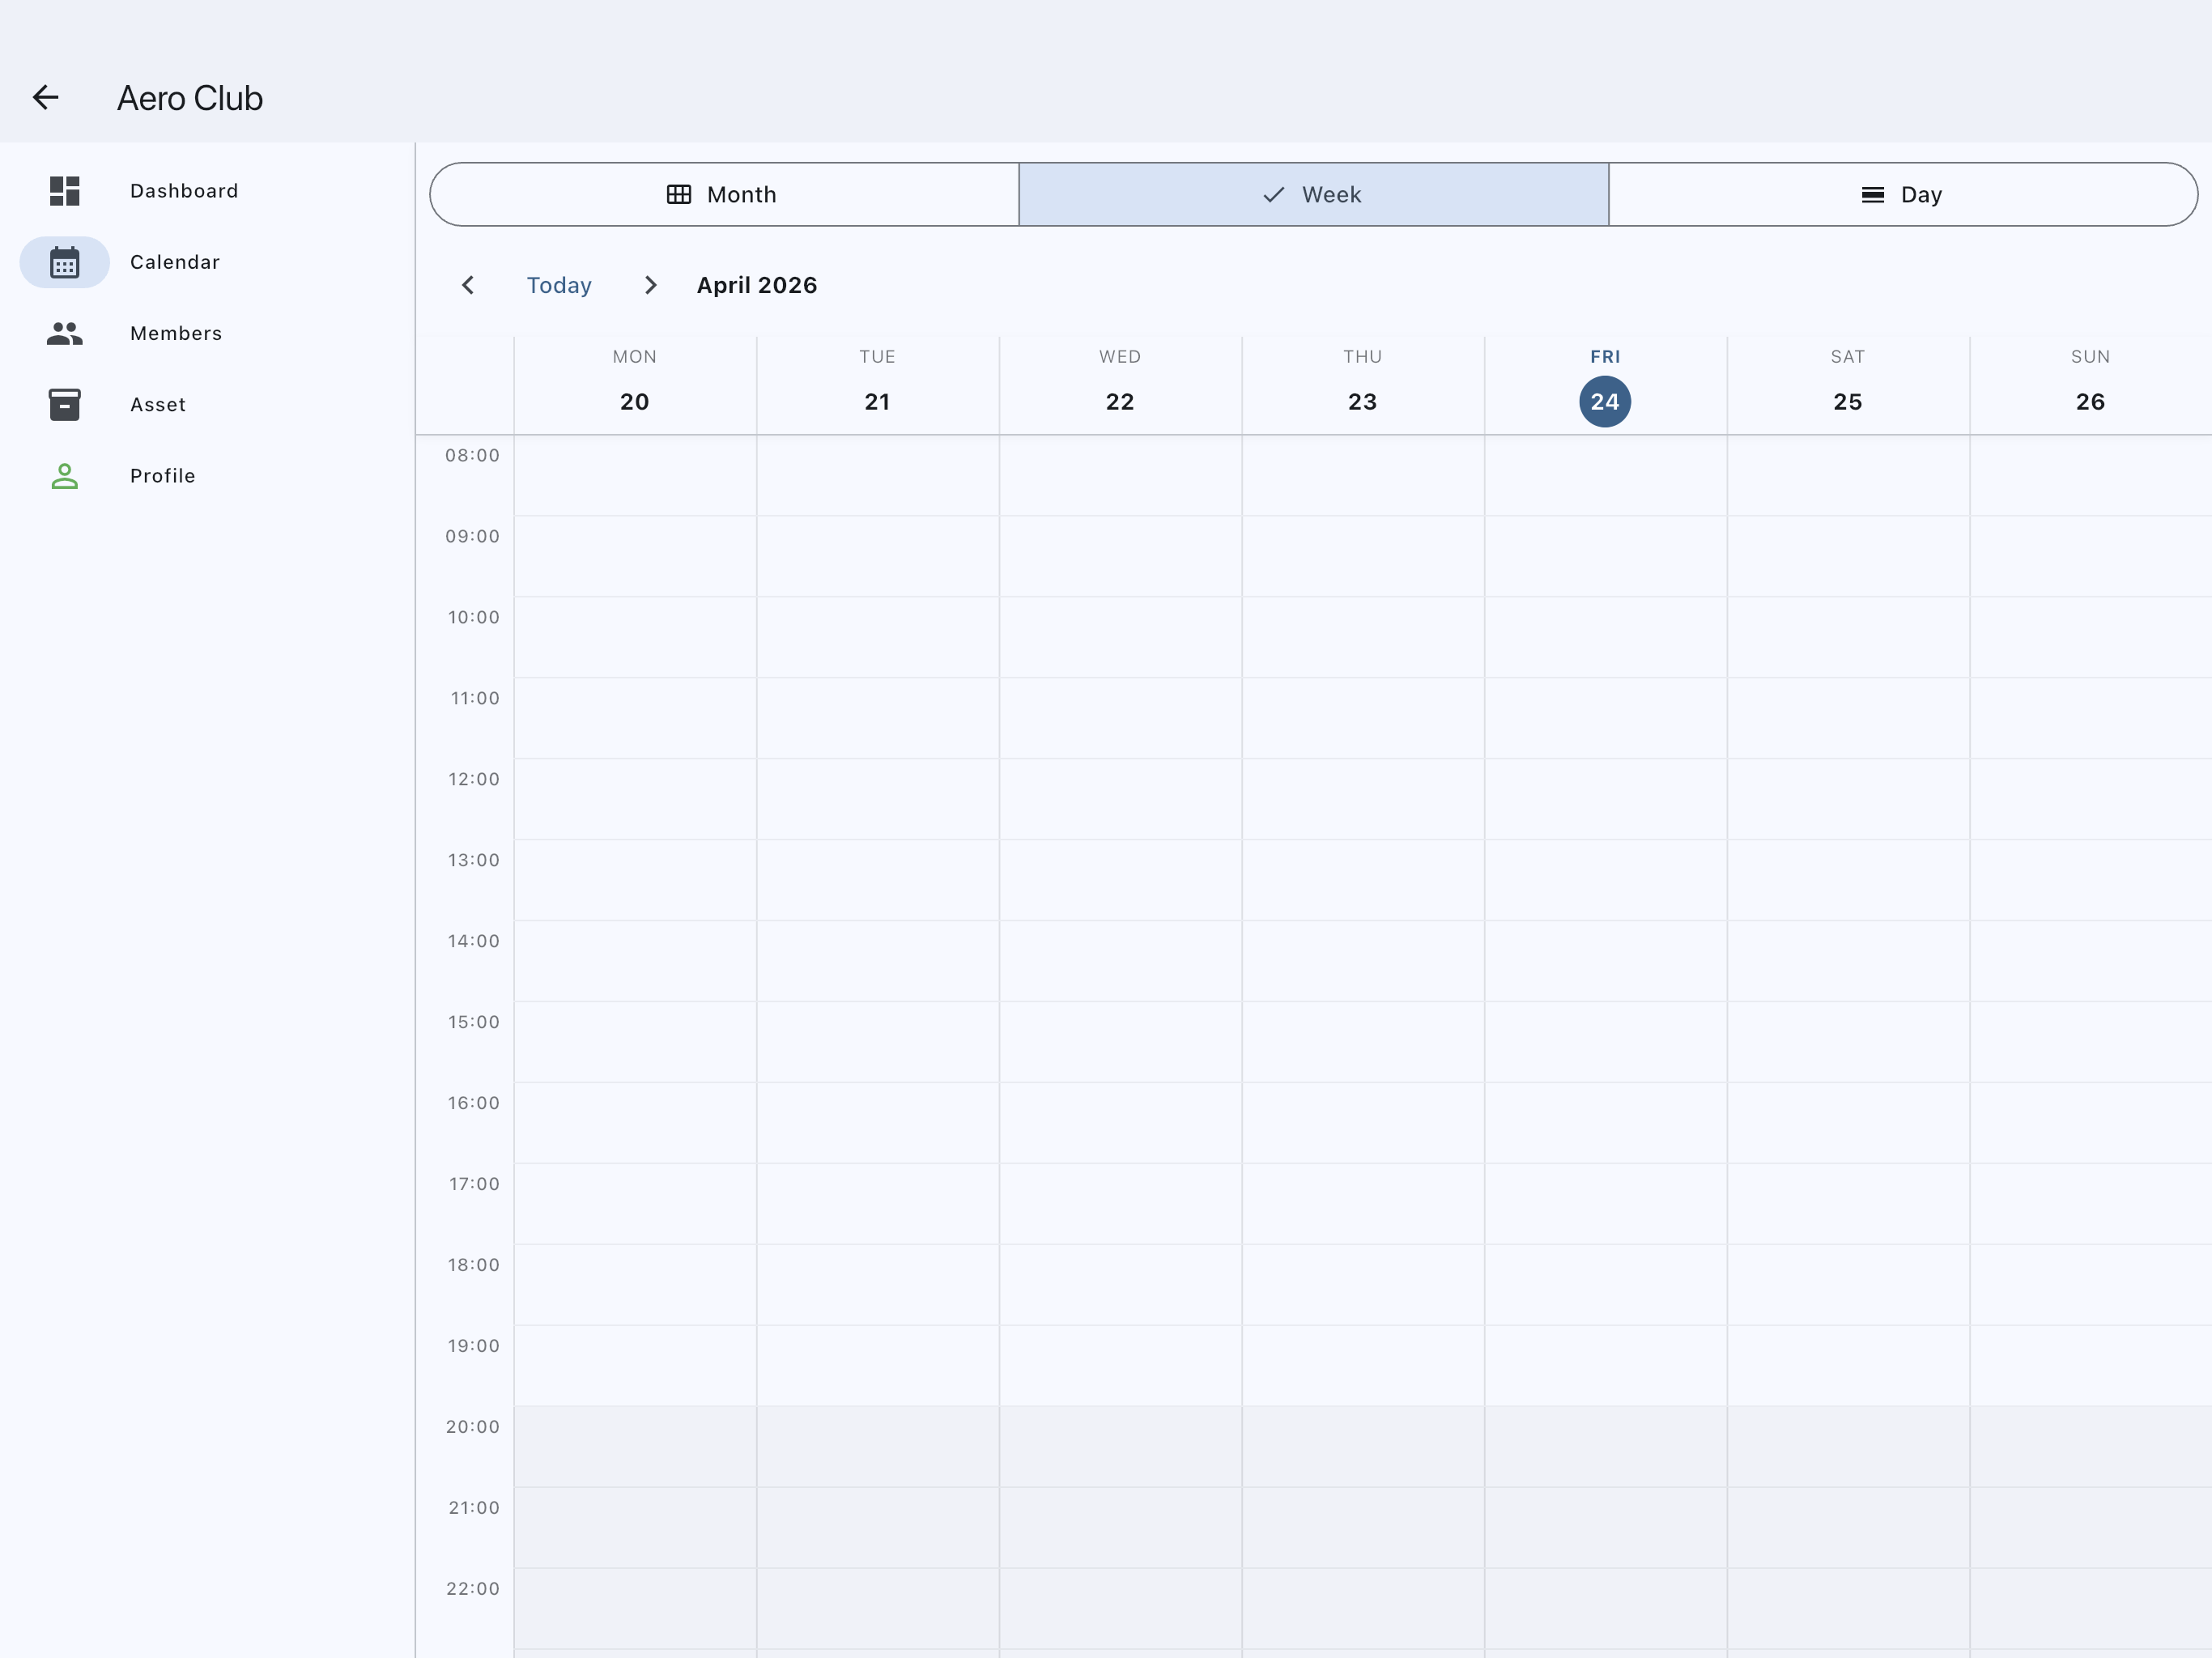Select the Week view segment

click(x=1313, y=194)
